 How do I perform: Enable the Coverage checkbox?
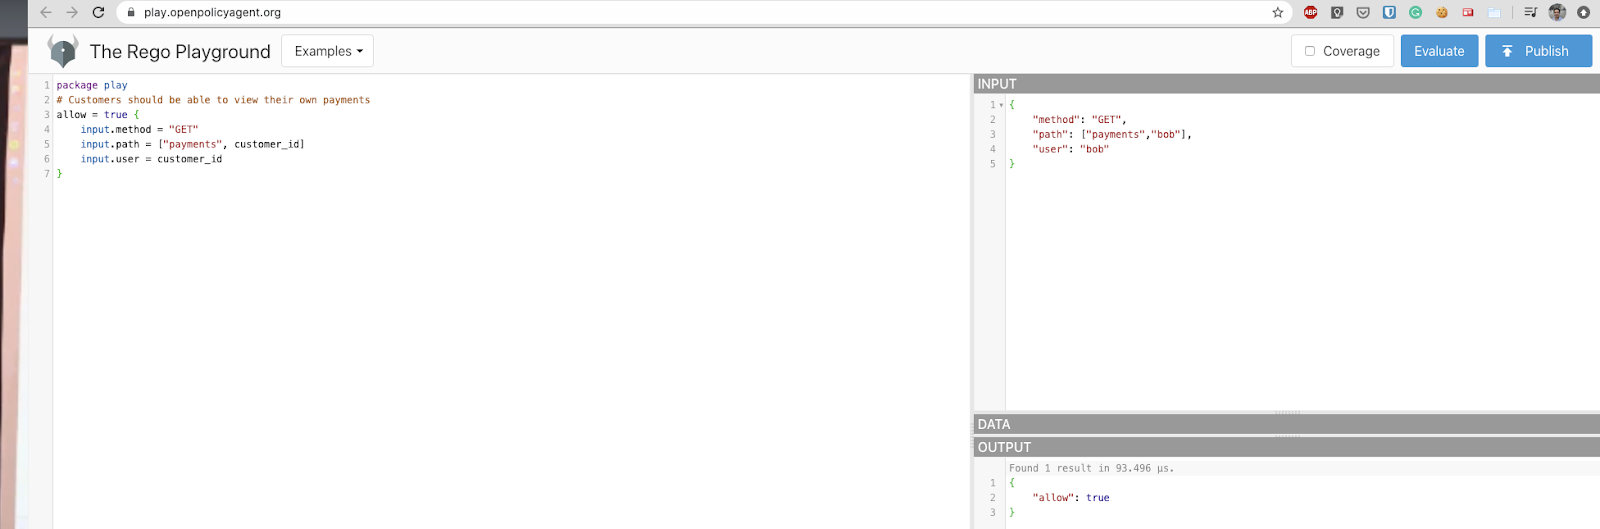pos(1310,51)
